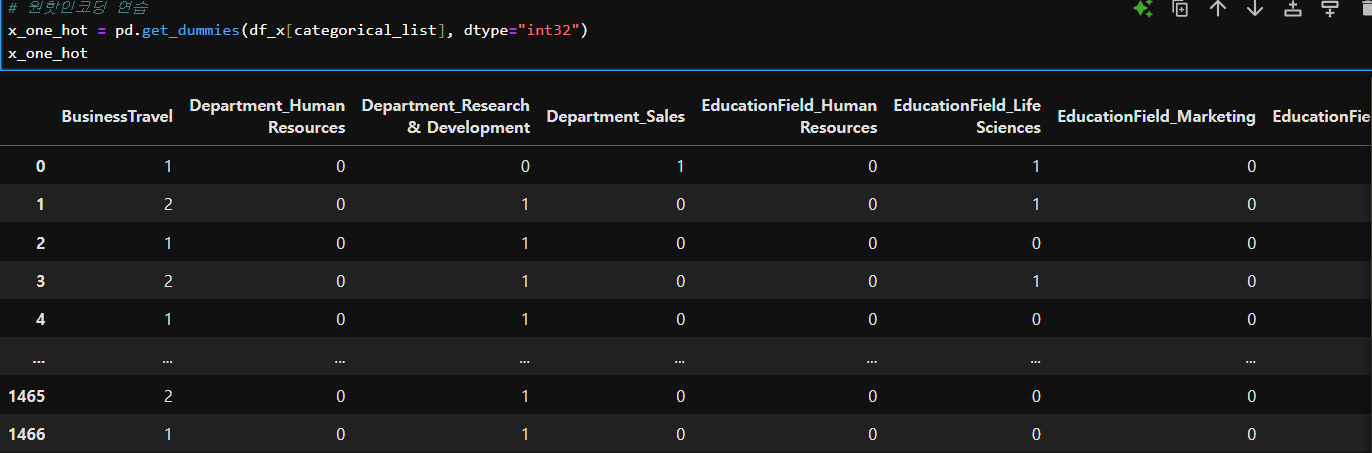
Task: Click the ellipsis row index in the table
Action: coord(39,358)
